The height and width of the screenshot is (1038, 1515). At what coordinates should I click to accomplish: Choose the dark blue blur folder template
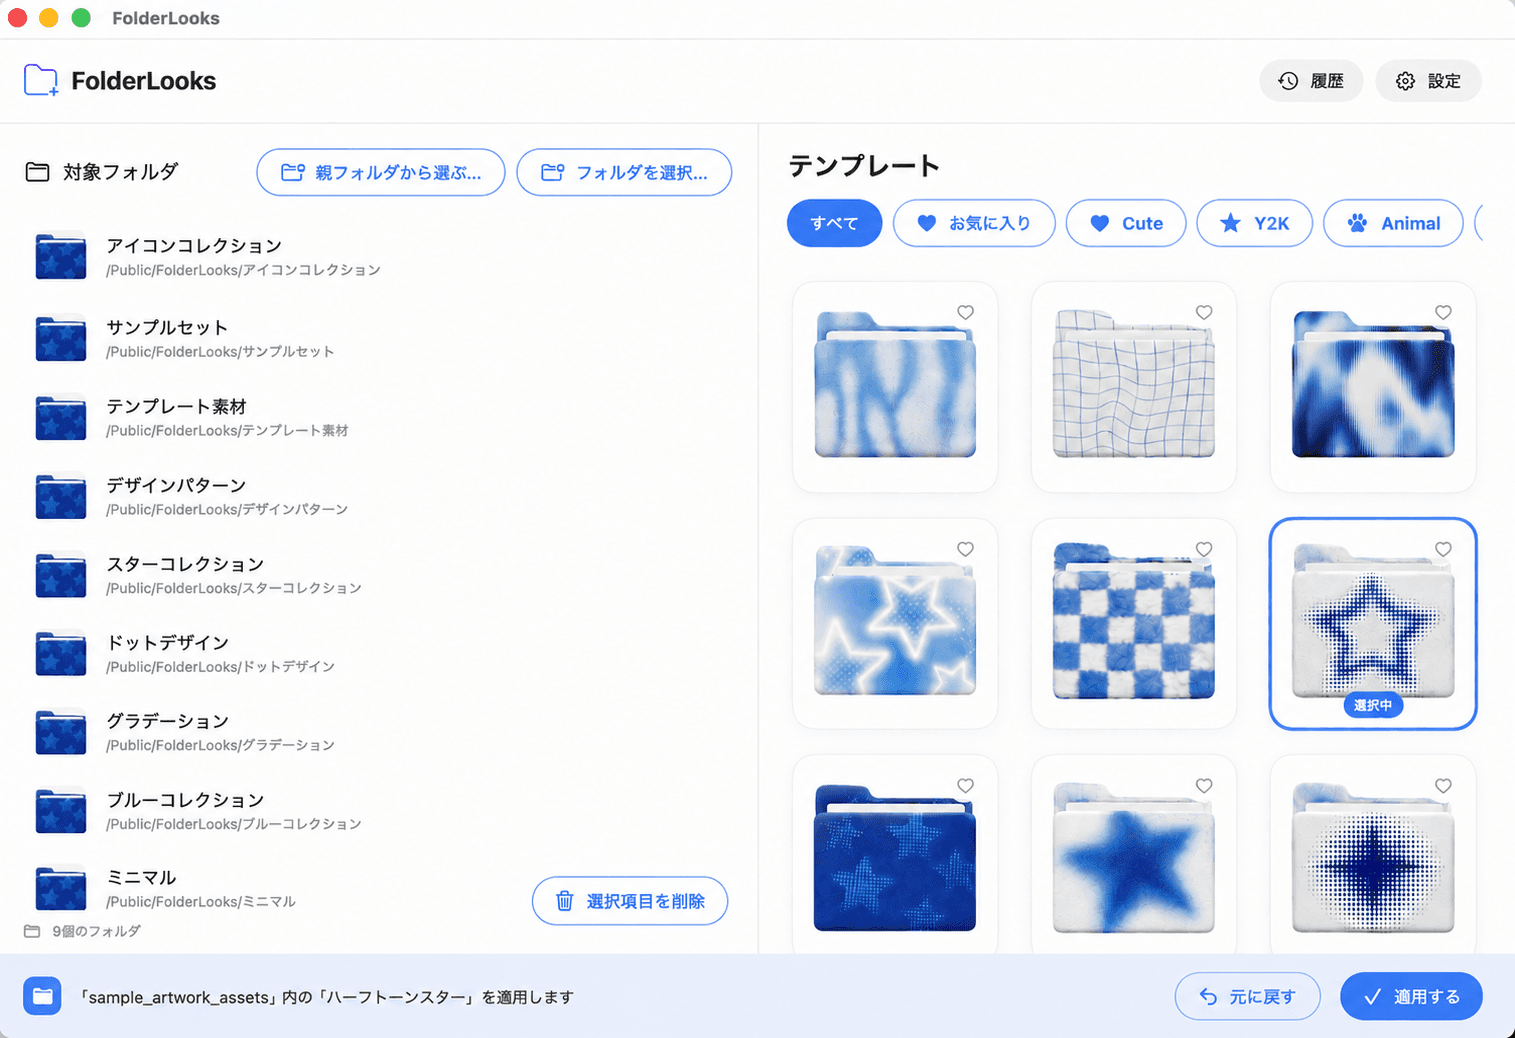point(1373,387)
